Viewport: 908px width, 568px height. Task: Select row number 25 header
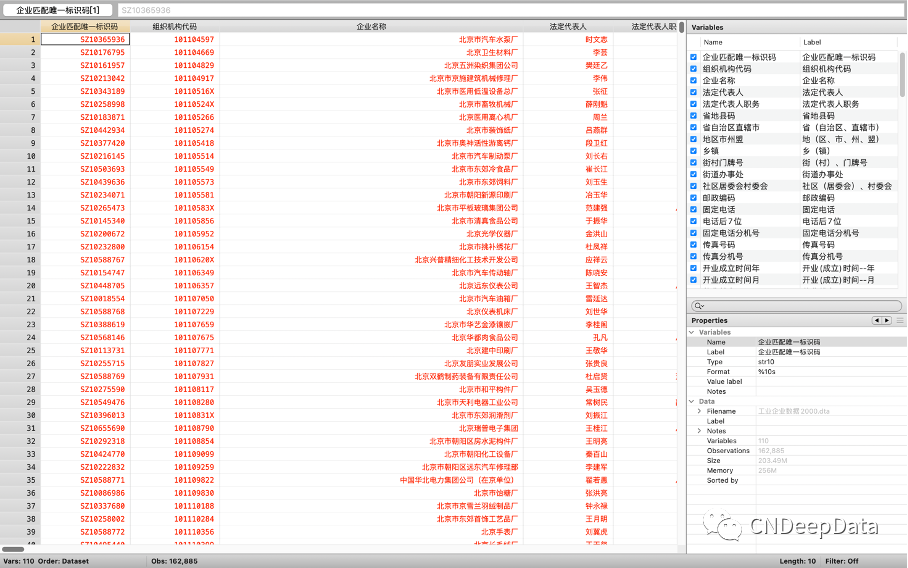(x=20, y=350)
